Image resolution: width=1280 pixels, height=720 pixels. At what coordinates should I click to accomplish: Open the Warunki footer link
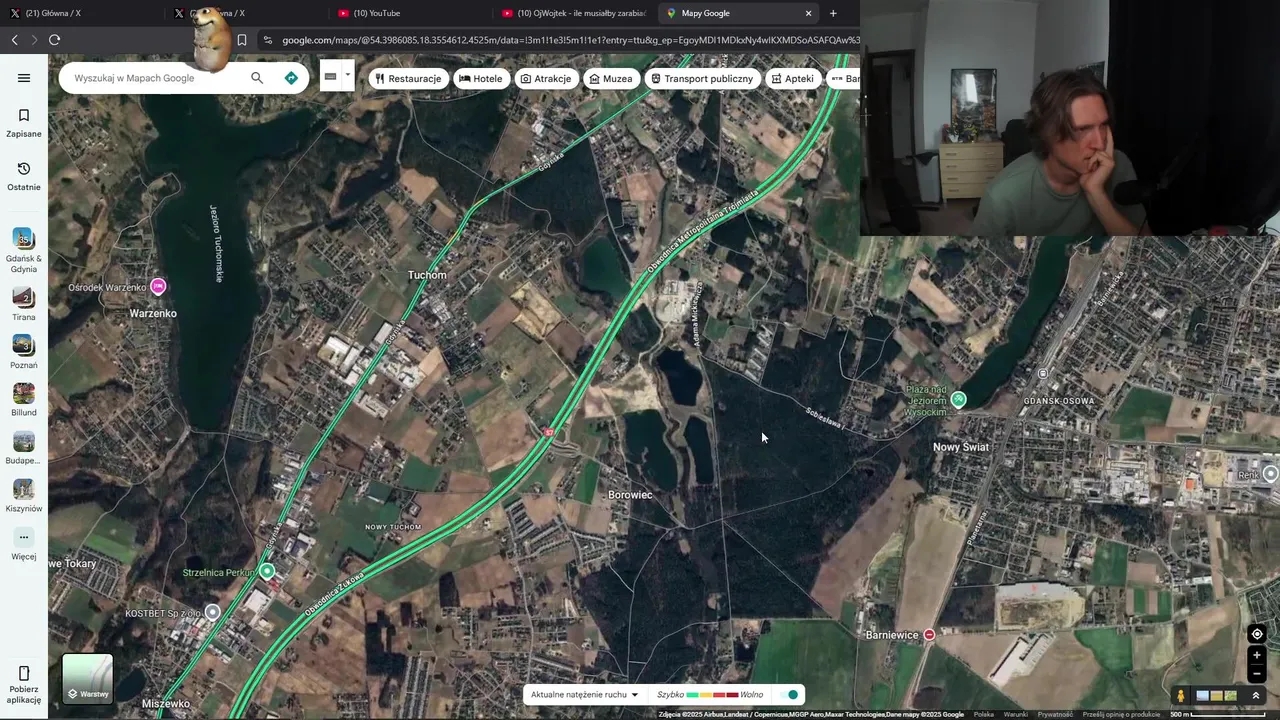1016,714
